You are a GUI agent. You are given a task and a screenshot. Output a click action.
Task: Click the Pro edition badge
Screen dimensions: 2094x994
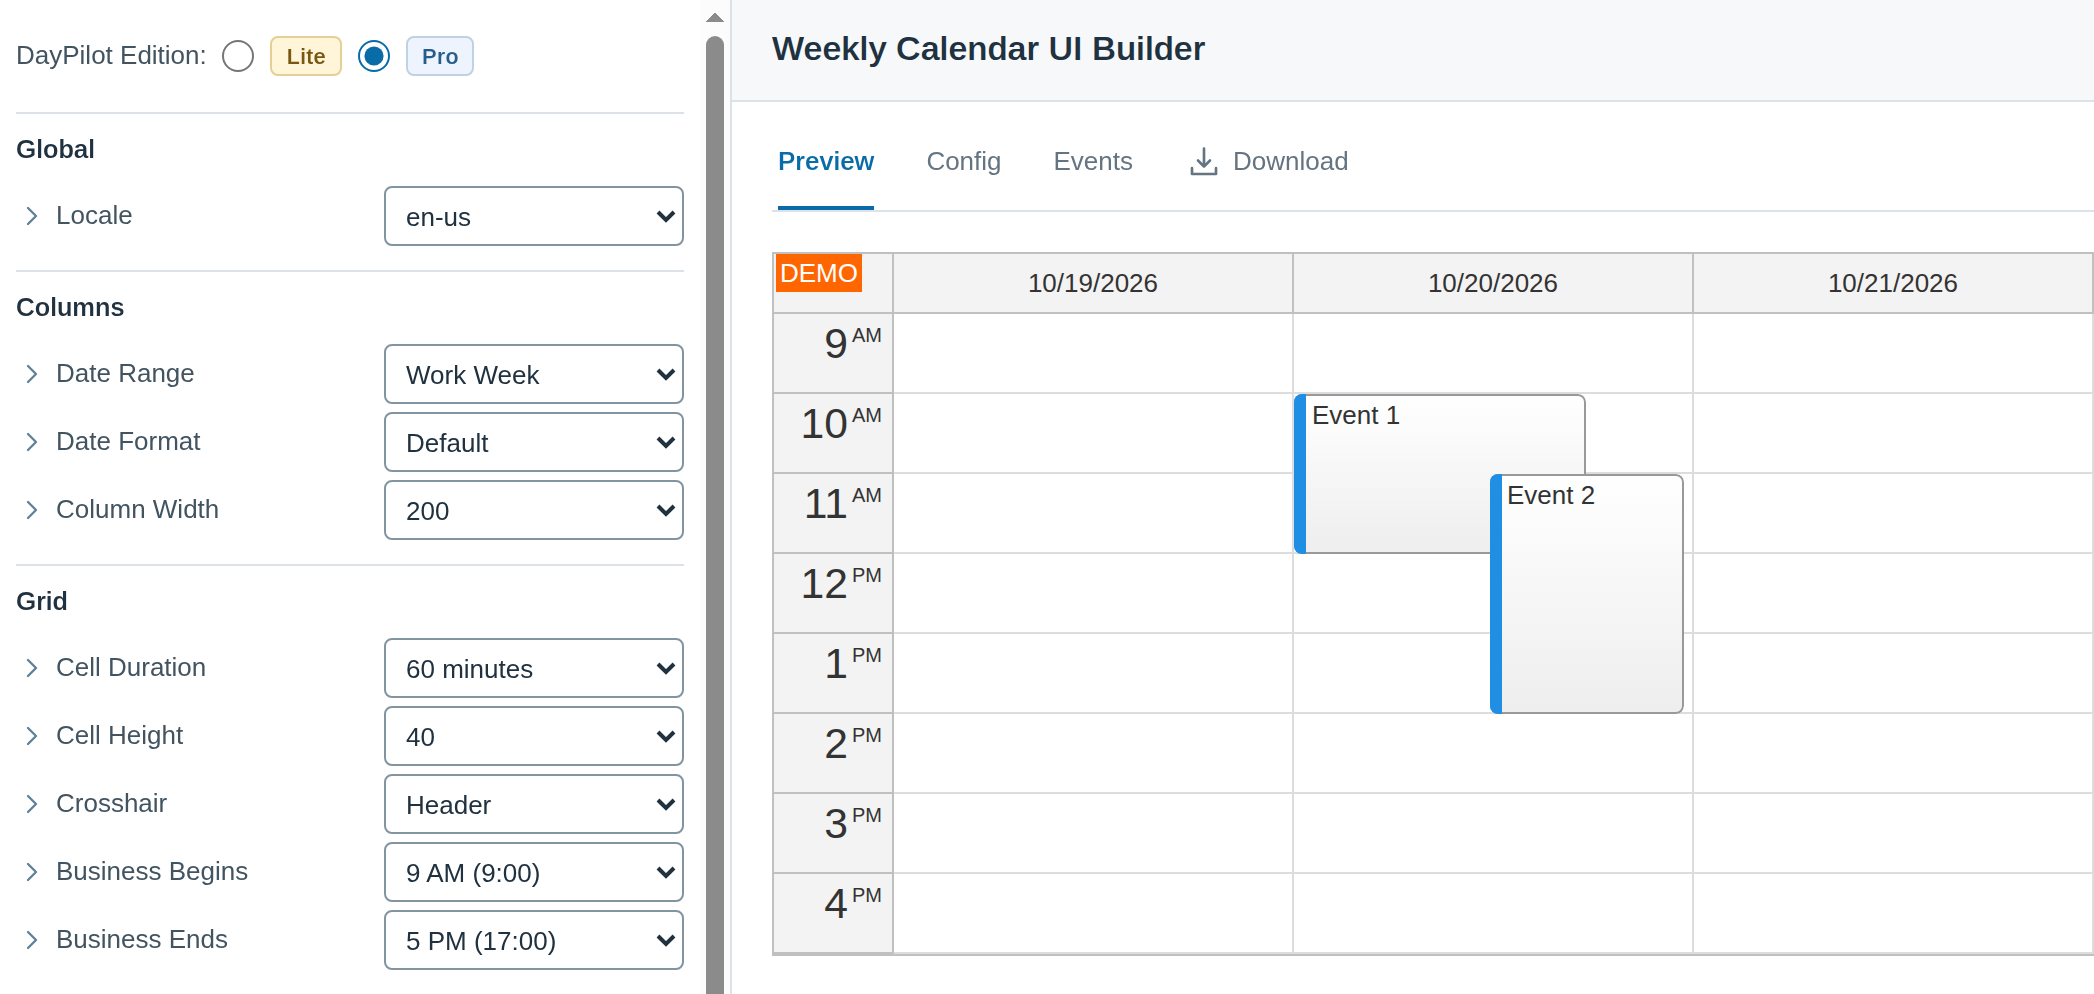point(440,56)
